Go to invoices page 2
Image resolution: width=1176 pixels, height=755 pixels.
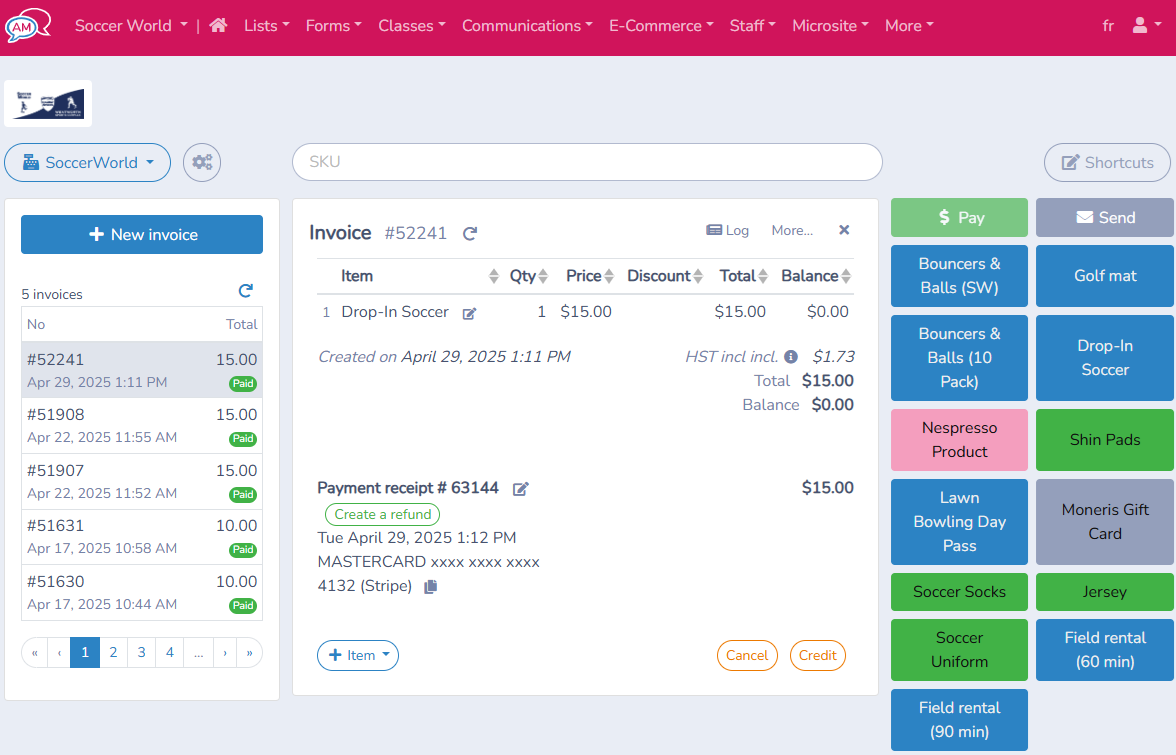[x=113, y=652]
